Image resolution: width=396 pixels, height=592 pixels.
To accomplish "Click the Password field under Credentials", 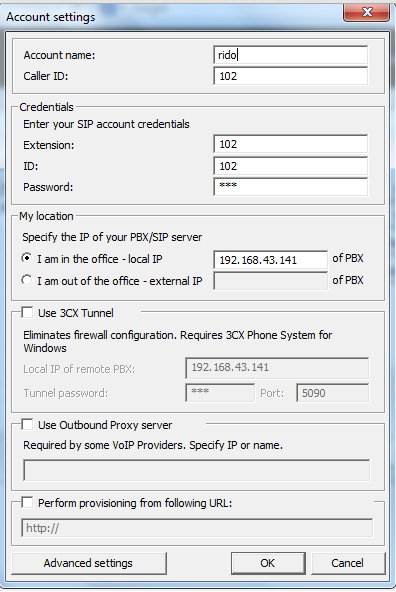I will coord(290,187).
